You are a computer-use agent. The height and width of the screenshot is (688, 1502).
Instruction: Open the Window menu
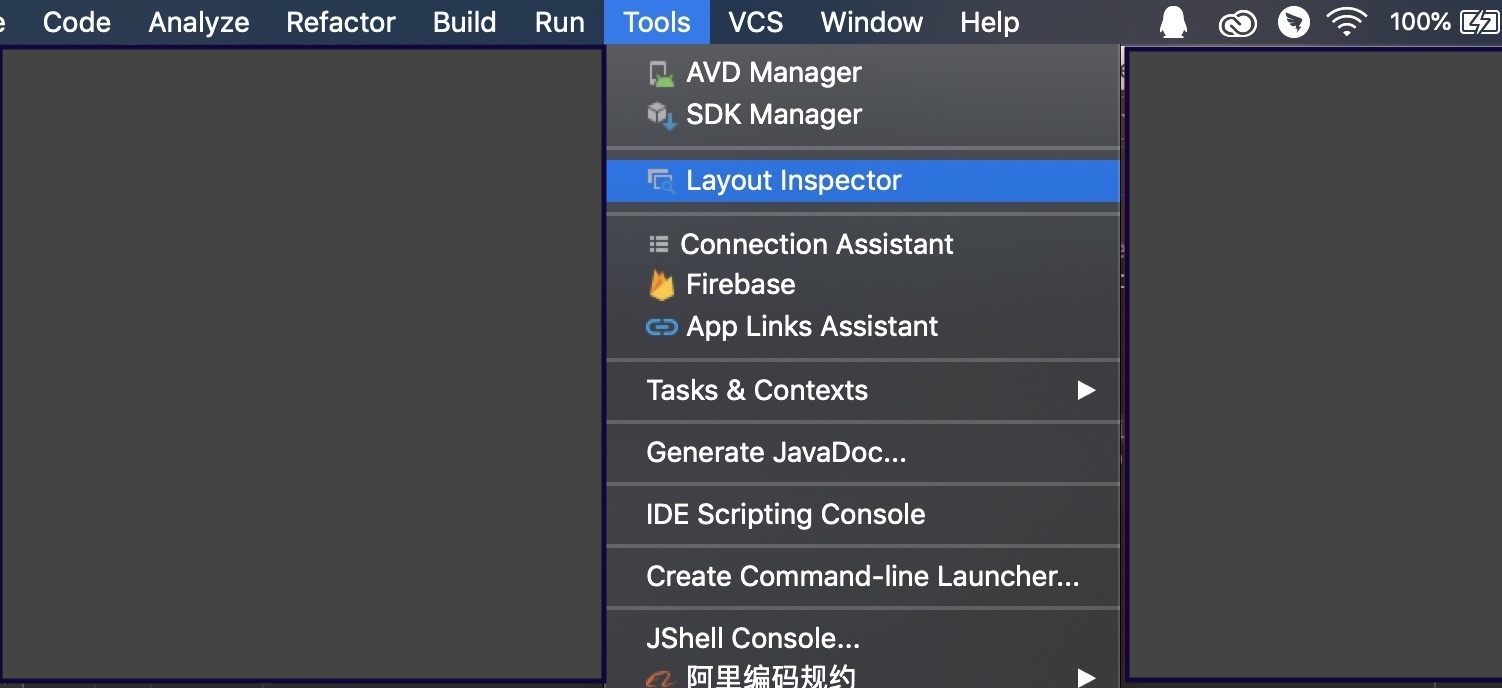[x=872, y=22]
